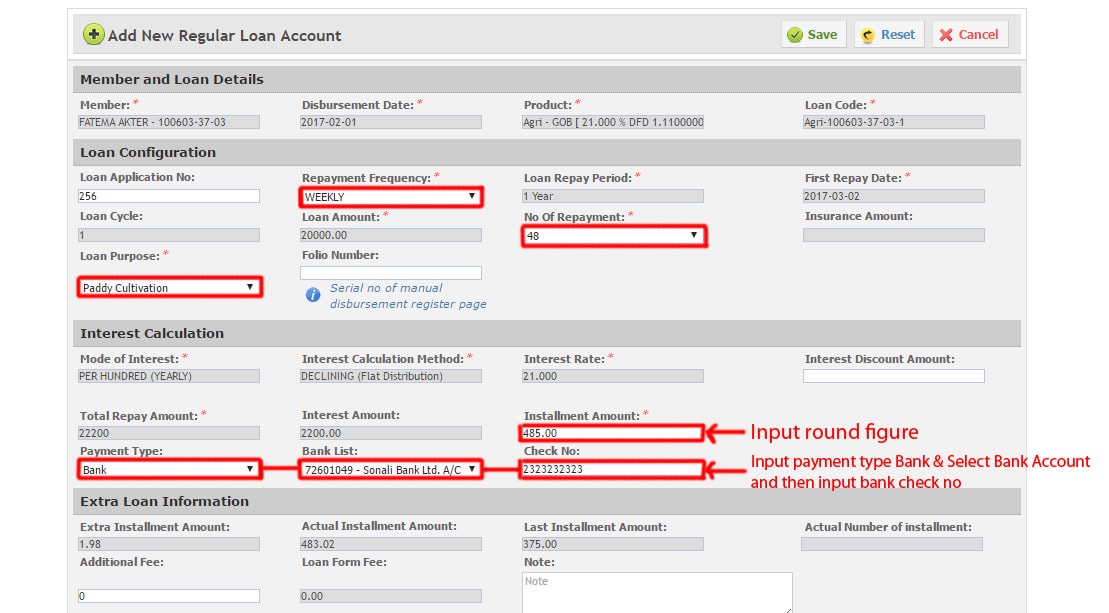Click the Loan Amount field
Image resolution: width=1109 pixels, height=613 pixels.
(x=391, y=235)
